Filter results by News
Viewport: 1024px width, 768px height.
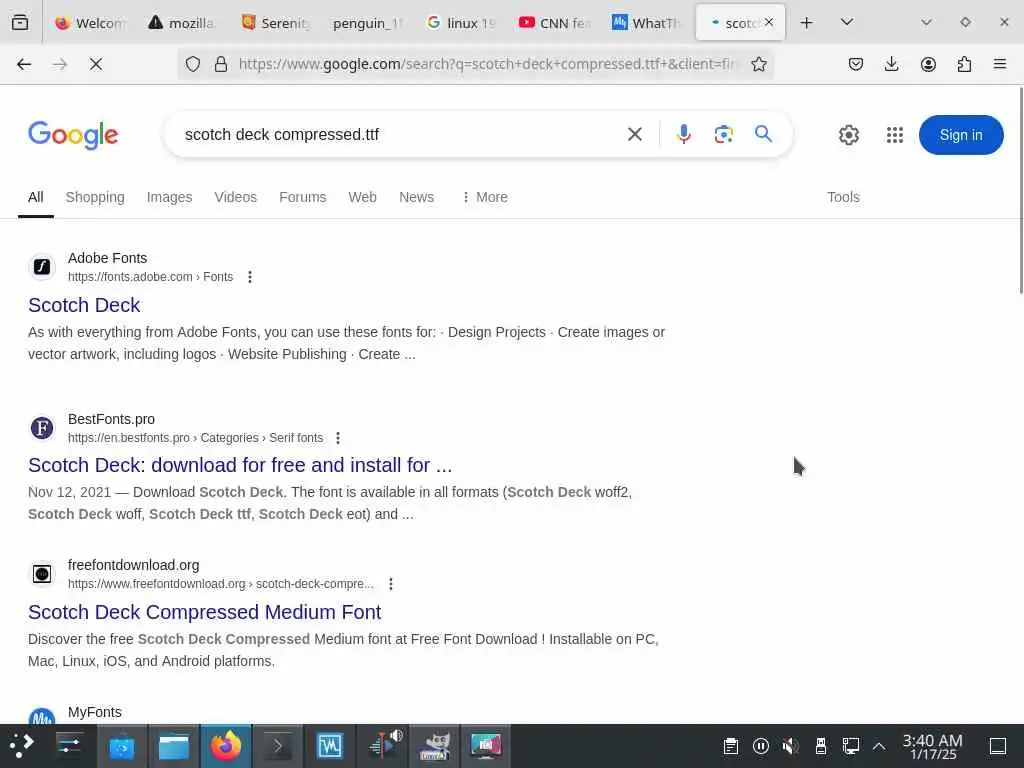[417, 197]
